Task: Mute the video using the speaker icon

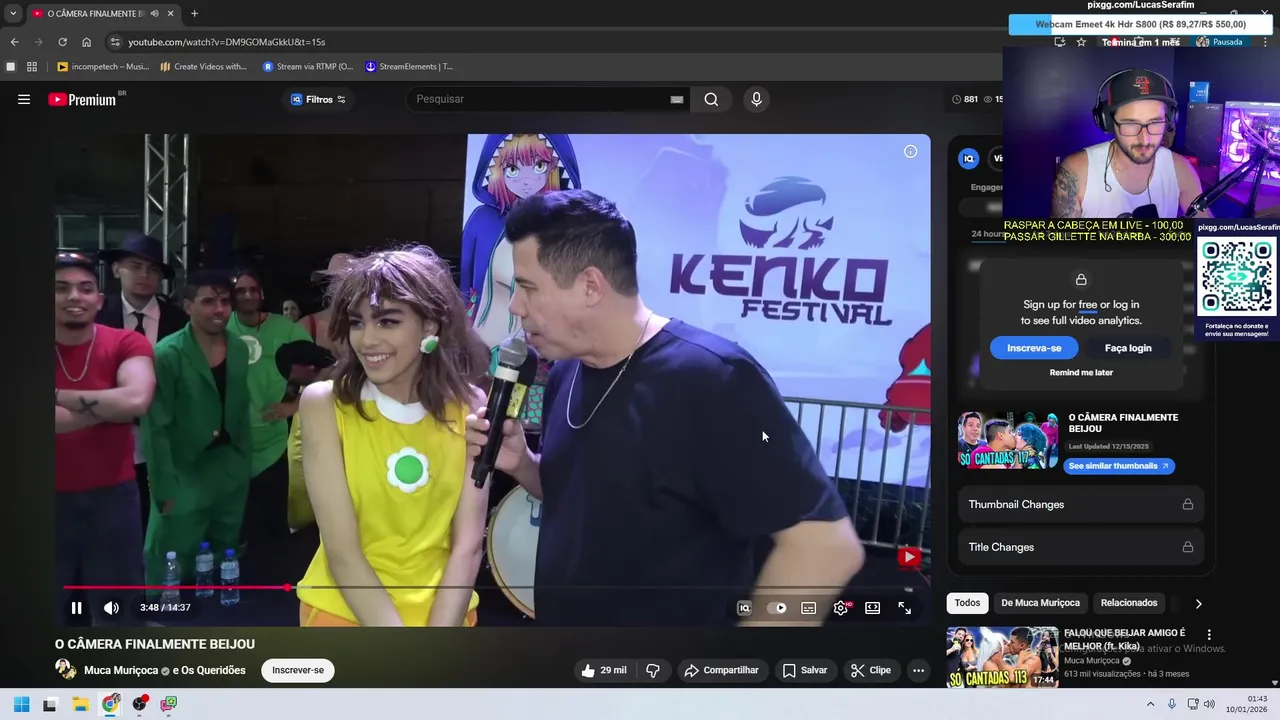Action: [x=111, y=608]
